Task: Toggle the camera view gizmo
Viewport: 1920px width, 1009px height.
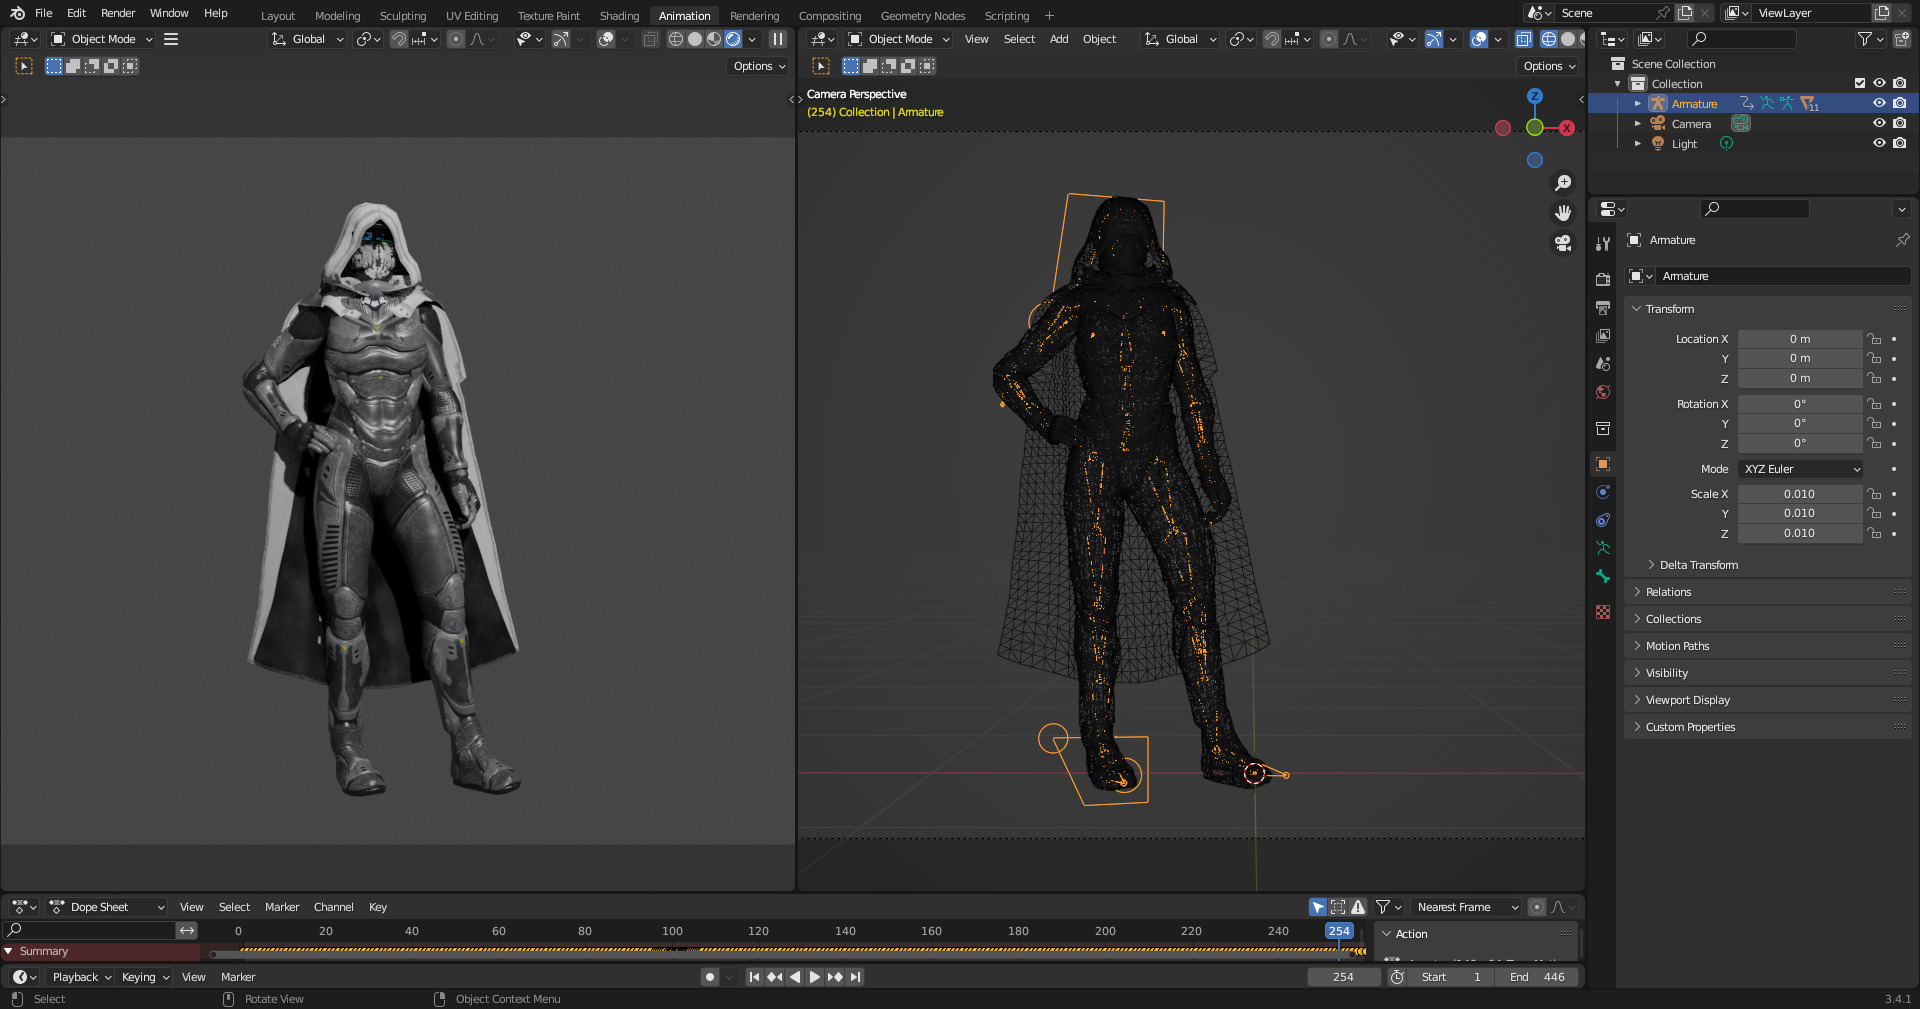Action: (1563, 243)
